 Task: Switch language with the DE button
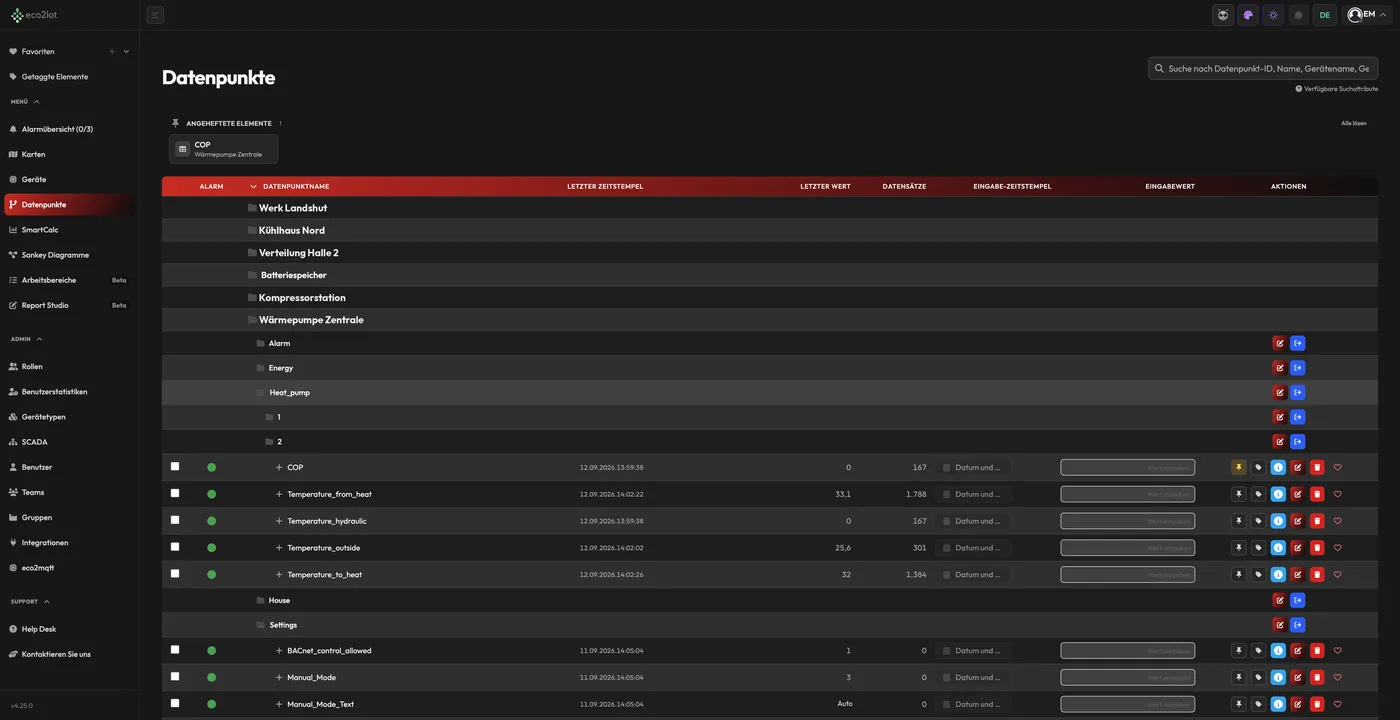pos(1325,15)
